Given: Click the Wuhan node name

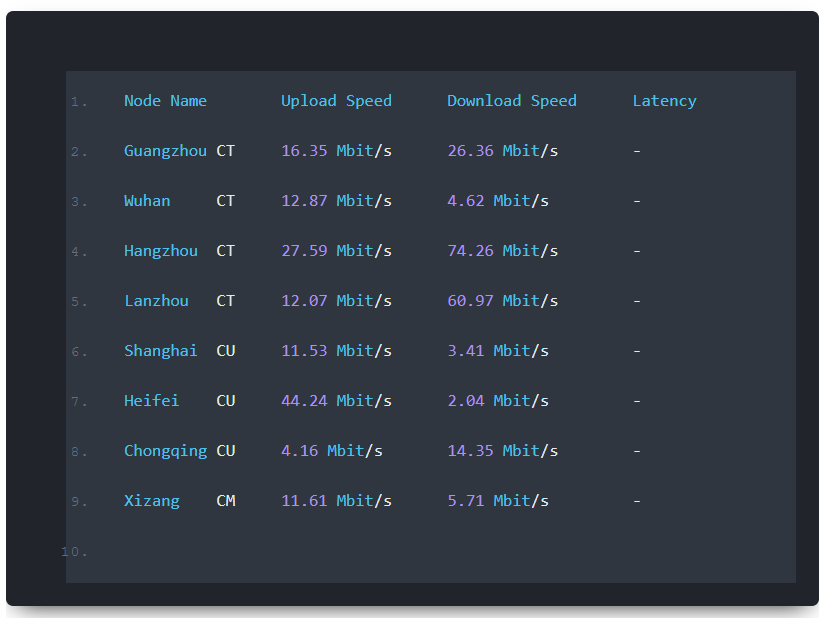Looking at the screenshot, I should click(147, 201).
